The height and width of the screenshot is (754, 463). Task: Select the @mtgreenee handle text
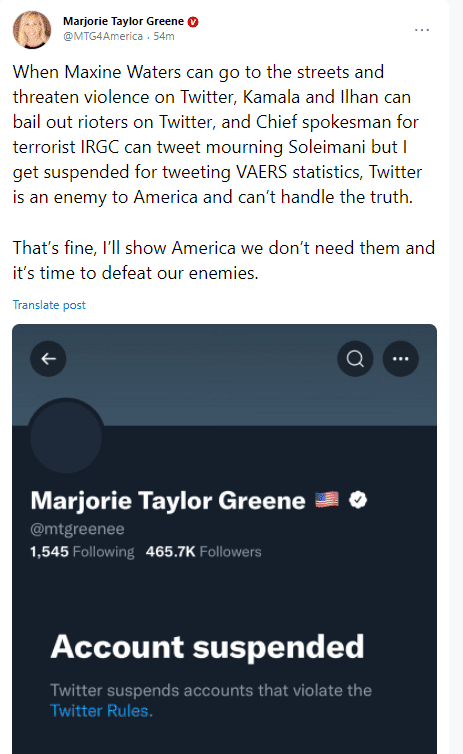77,529
